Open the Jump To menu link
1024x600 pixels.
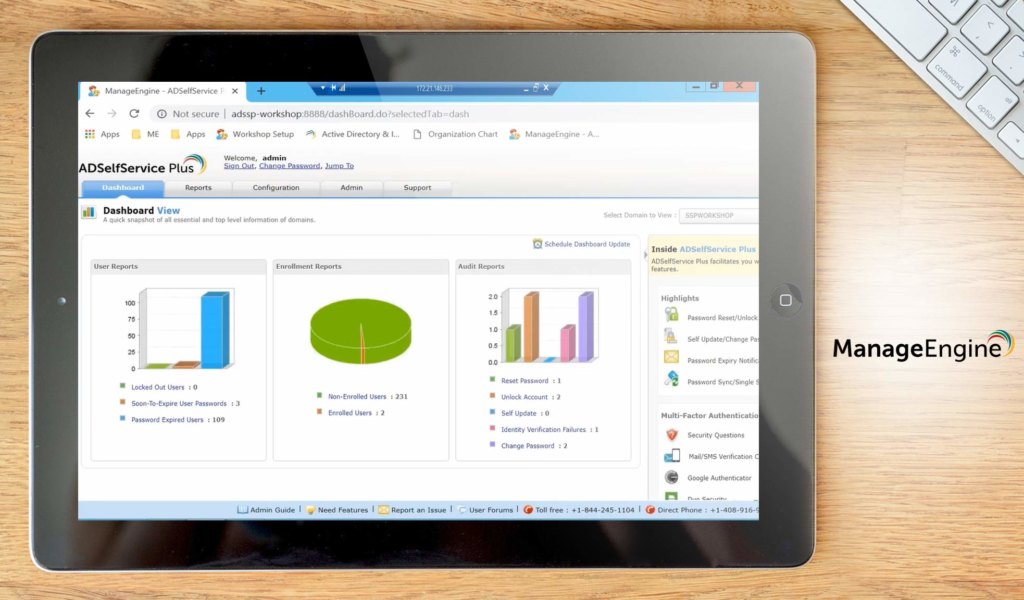pyautogui.click(x=339, y=166)
